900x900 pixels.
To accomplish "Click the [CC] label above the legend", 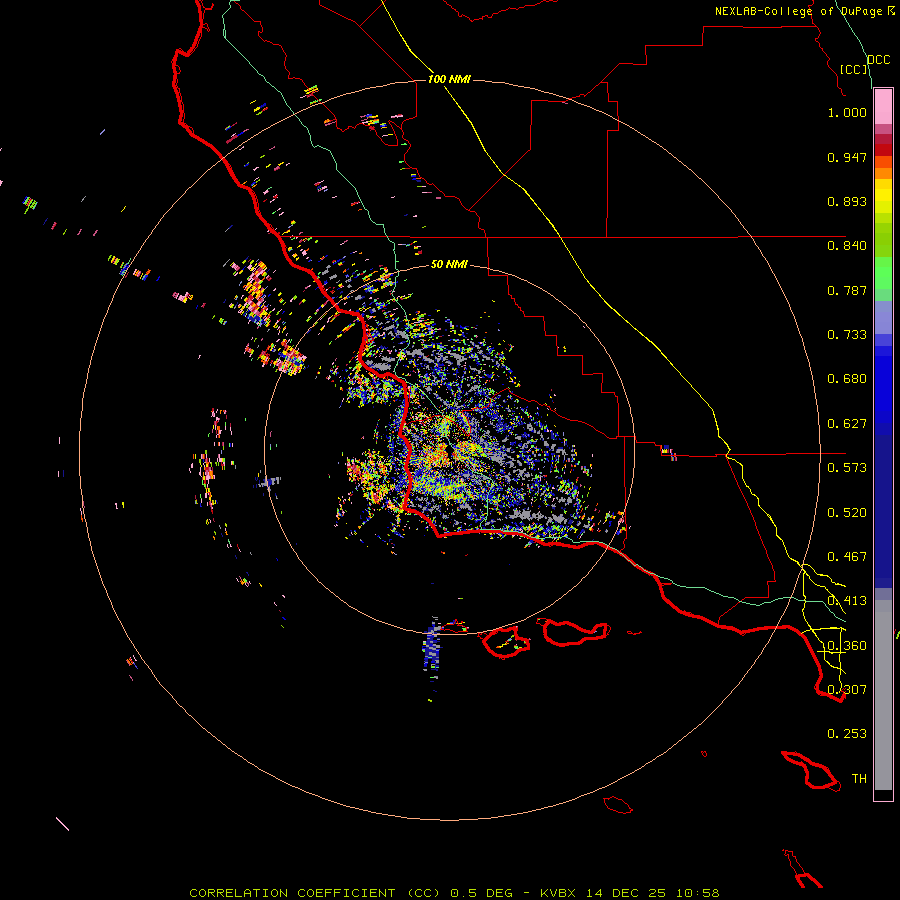I will coord(854,69).
